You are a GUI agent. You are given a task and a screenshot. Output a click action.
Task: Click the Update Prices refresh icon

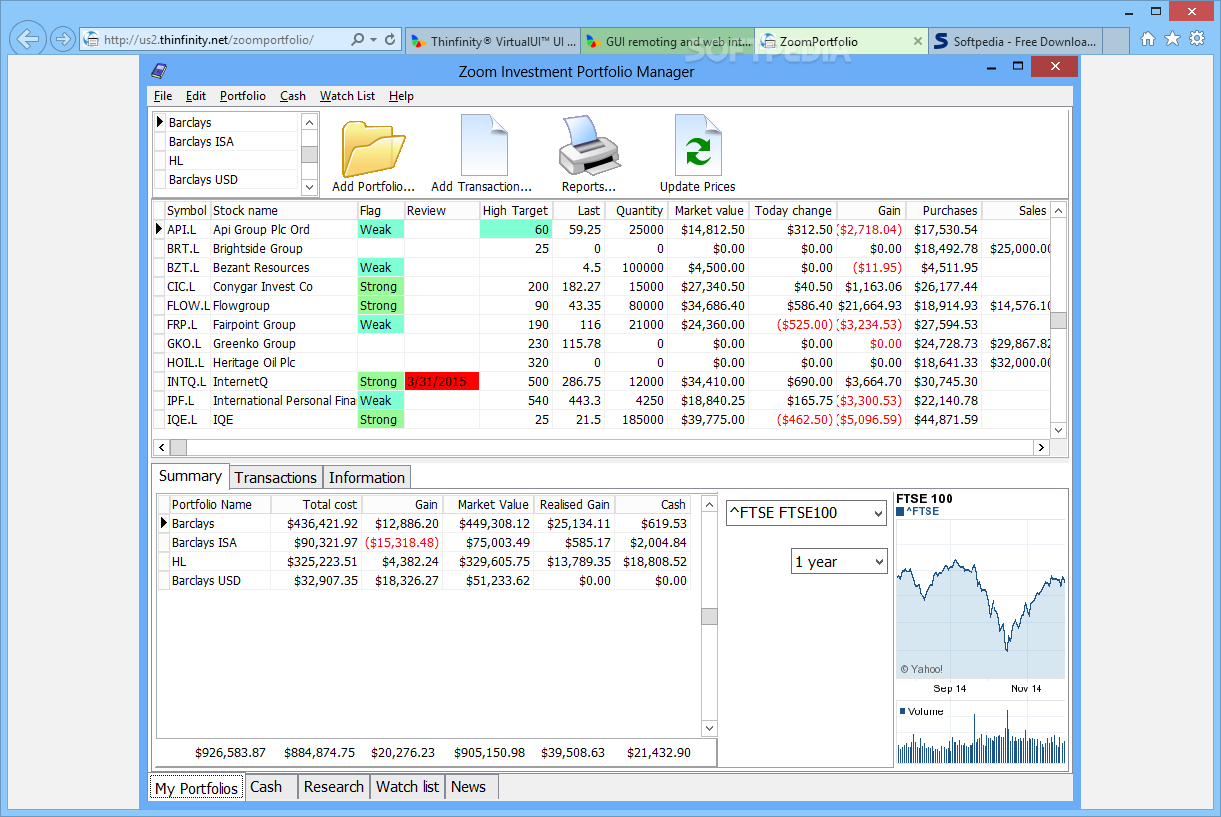click(698, 146)
